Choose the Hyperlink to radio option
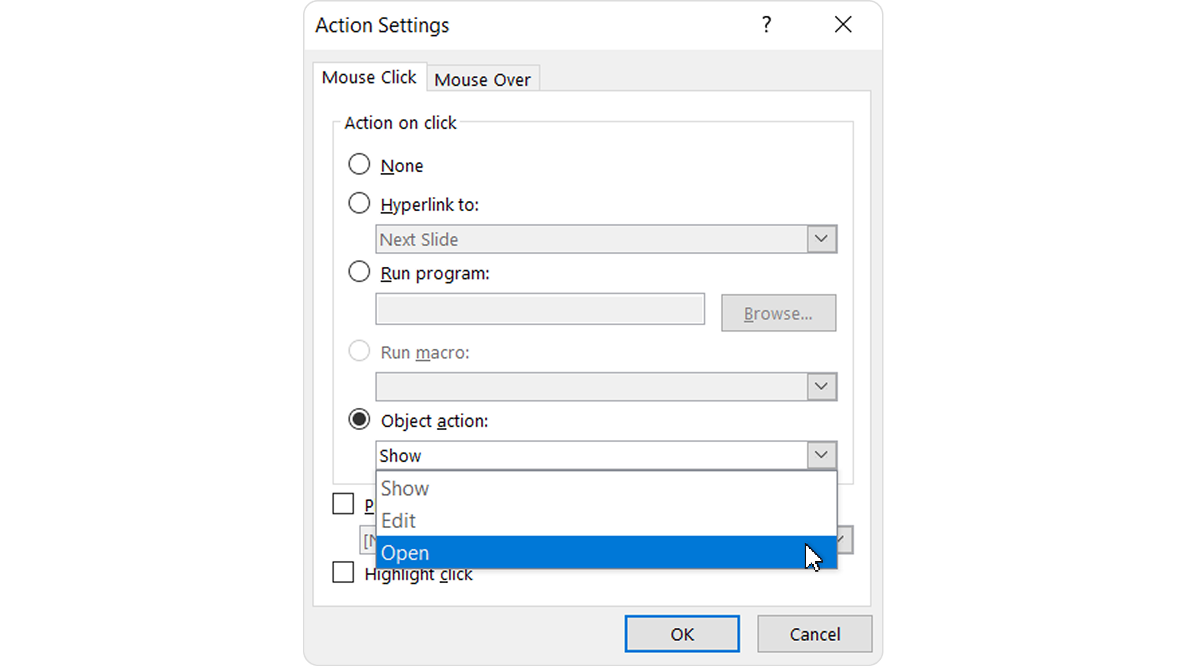Image resolution: width=1188 pixels, height=666 pixels. pyautogui.click(x=359, y=203)
